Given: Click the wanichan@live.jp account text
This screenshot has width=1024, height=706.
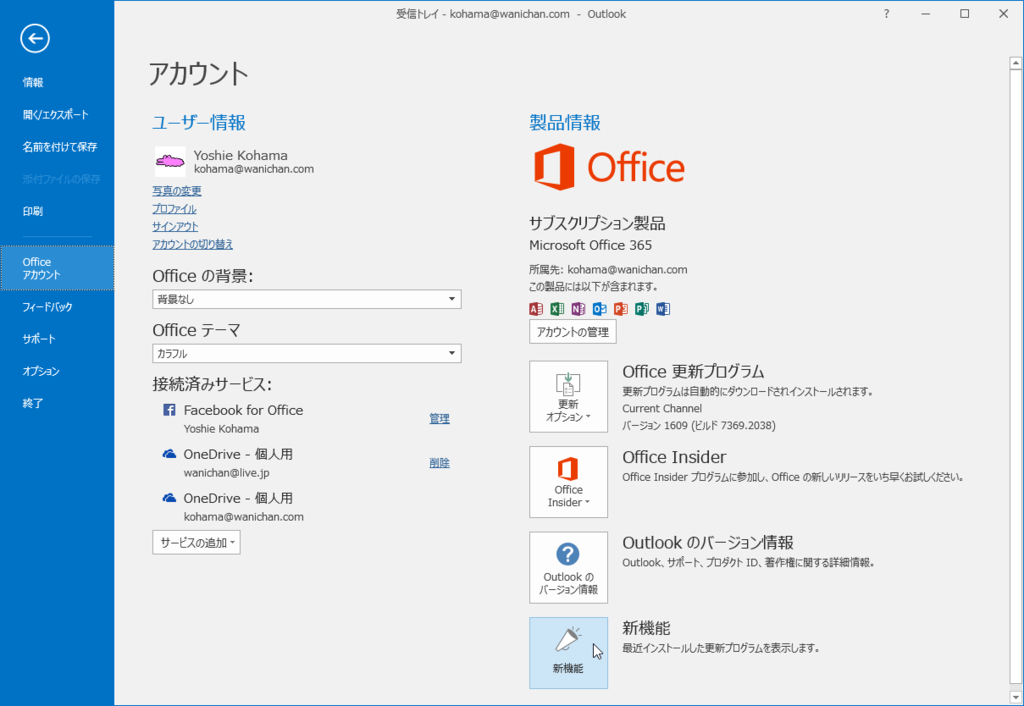Looking at the screenshot, I should [227, 473].
